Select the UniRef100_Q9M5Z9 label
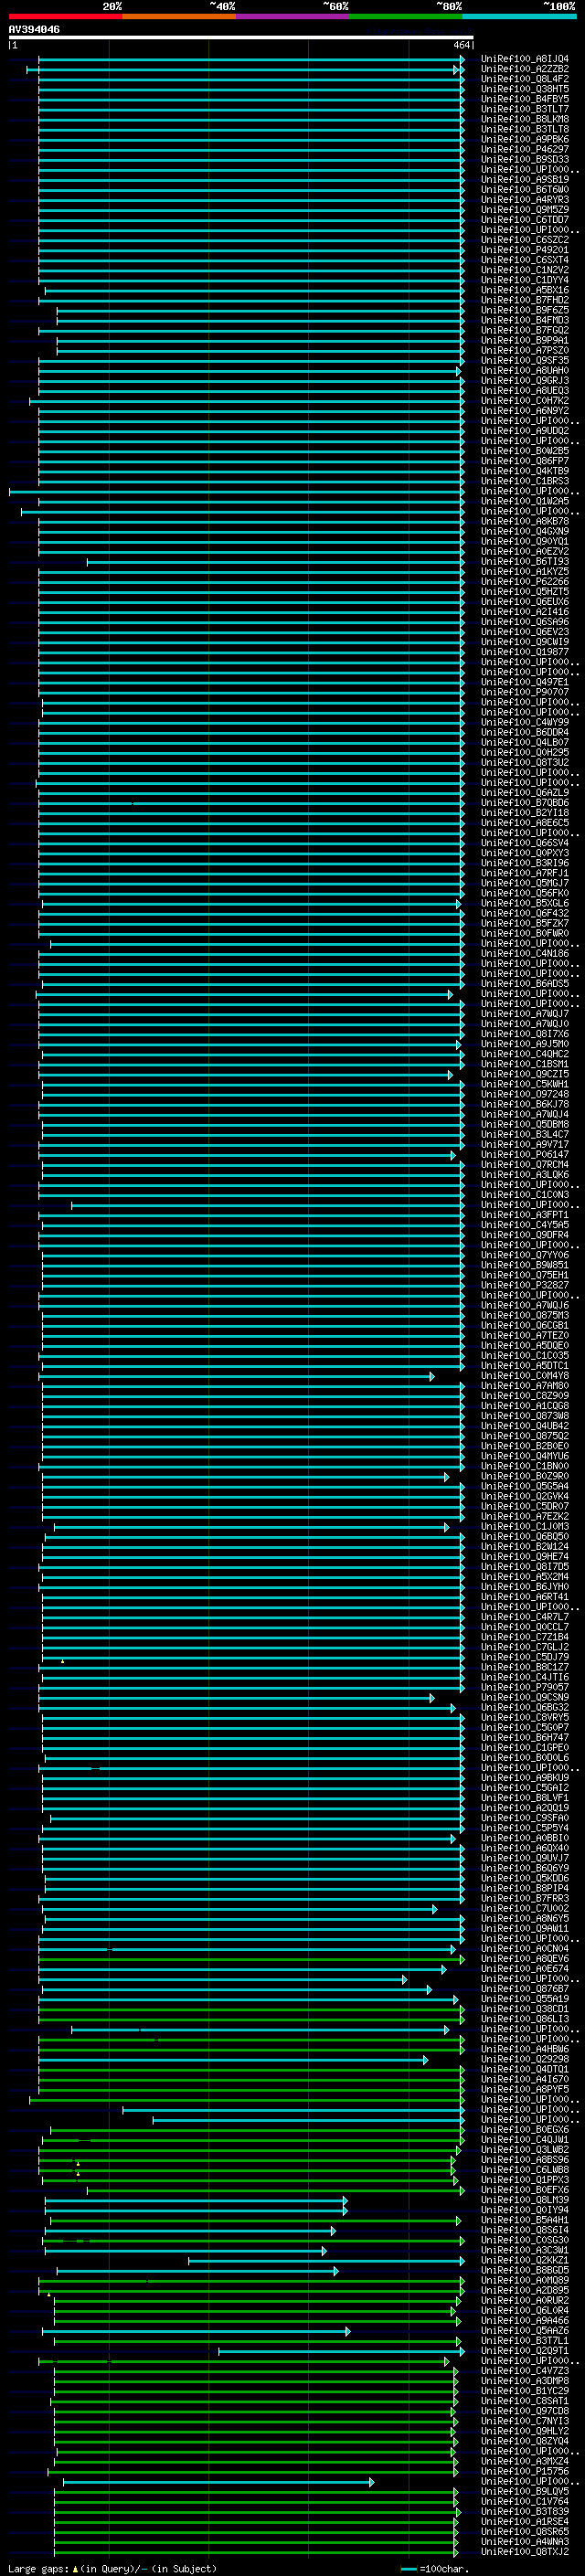 click(x=524, y=210)
